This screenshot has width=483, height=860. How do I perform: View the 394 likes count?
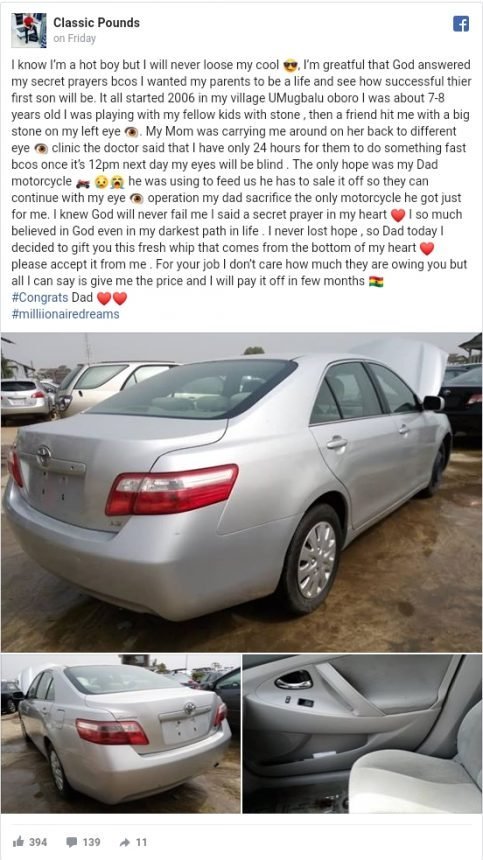pyautogui.click(x=38, y=842)
